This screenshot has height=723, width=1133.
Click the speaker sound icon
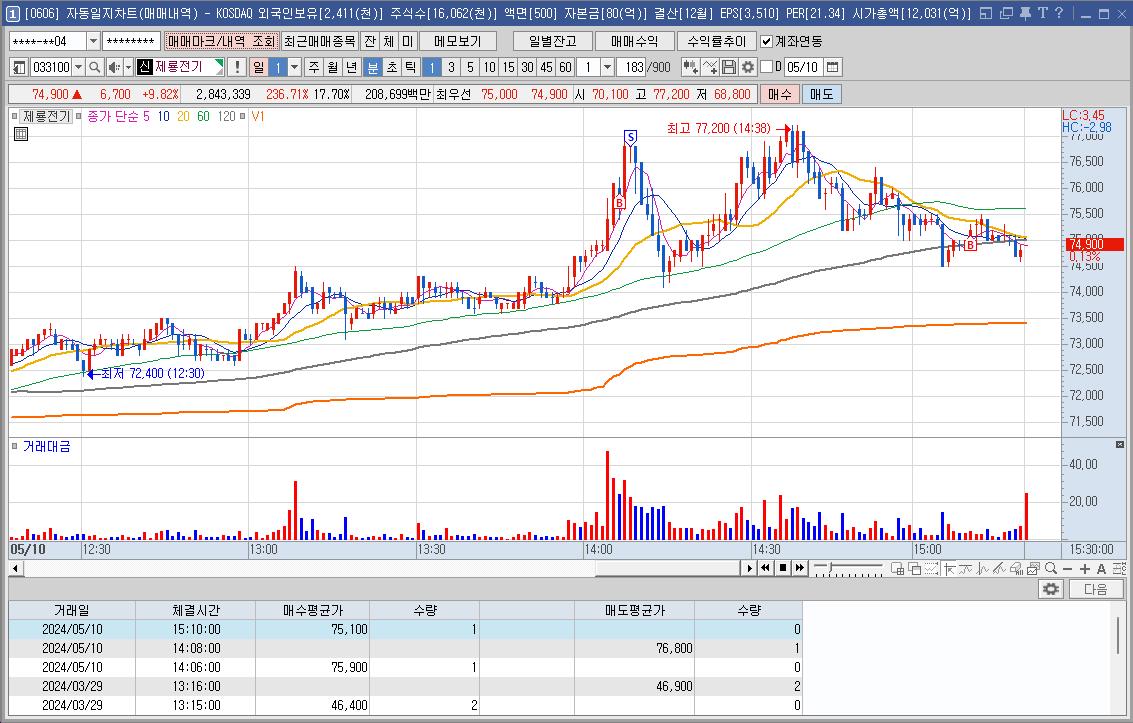(x=113, y=67)
